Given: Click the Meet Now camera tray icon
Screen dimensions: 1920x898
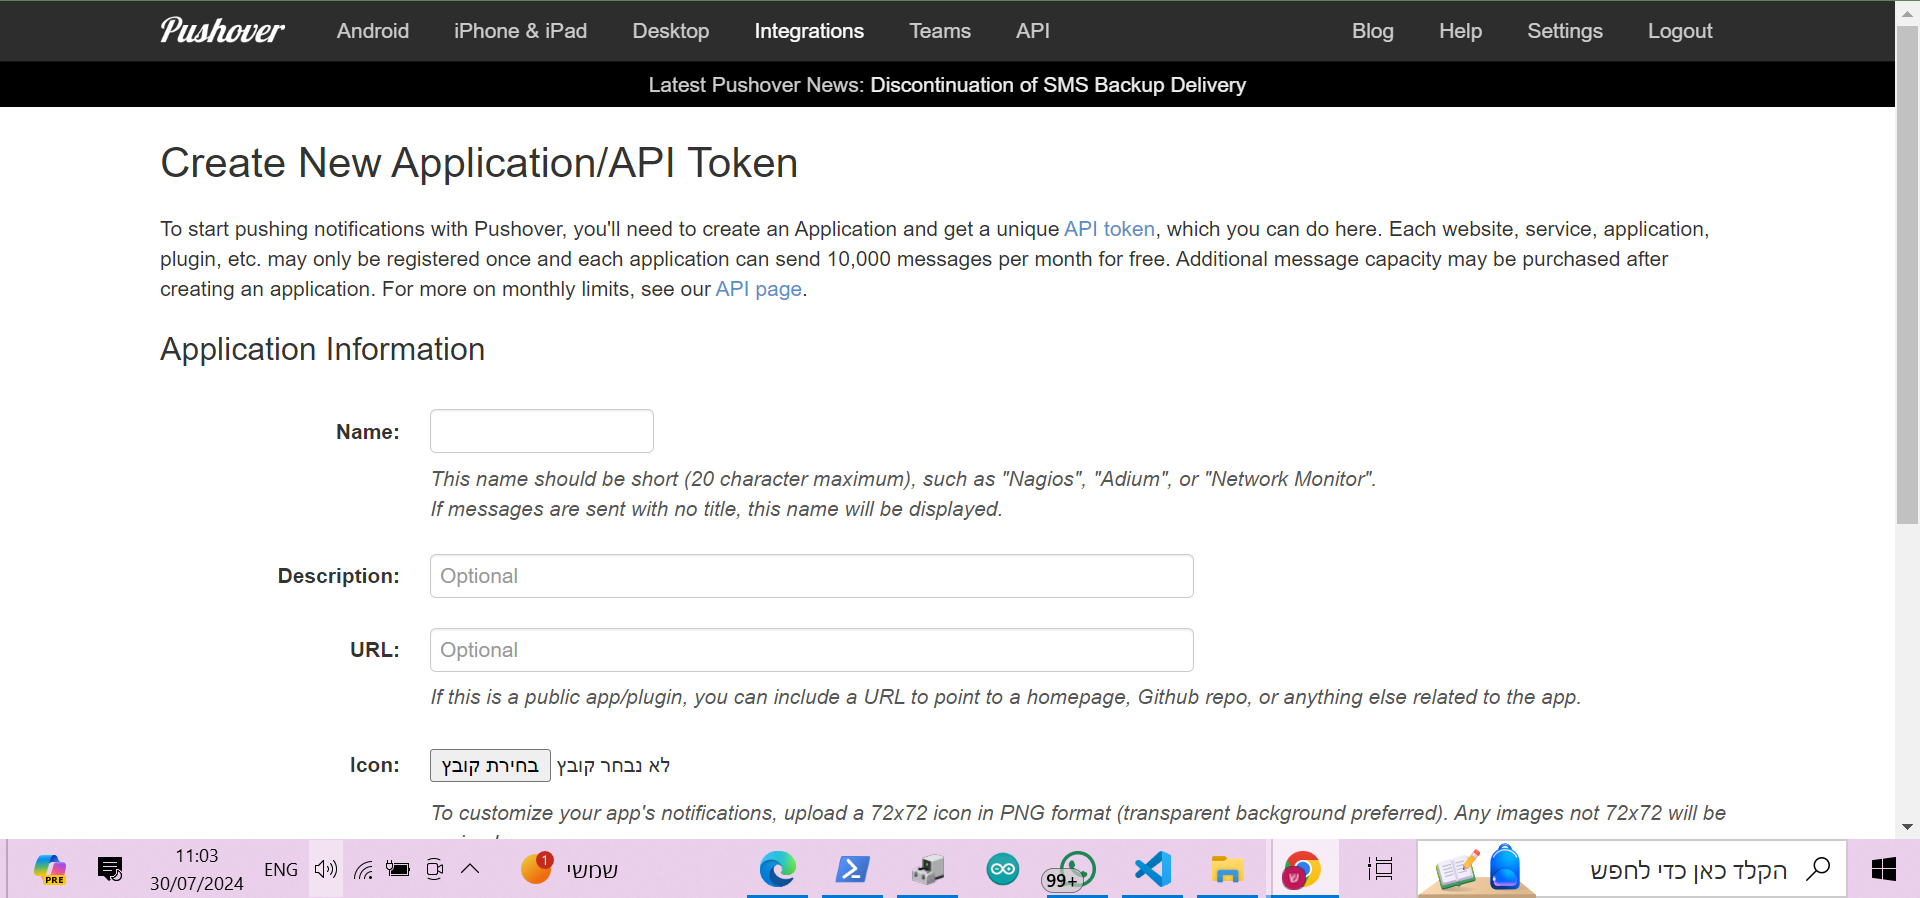Looking at the screenshot, I should click(x=434, y=869).
